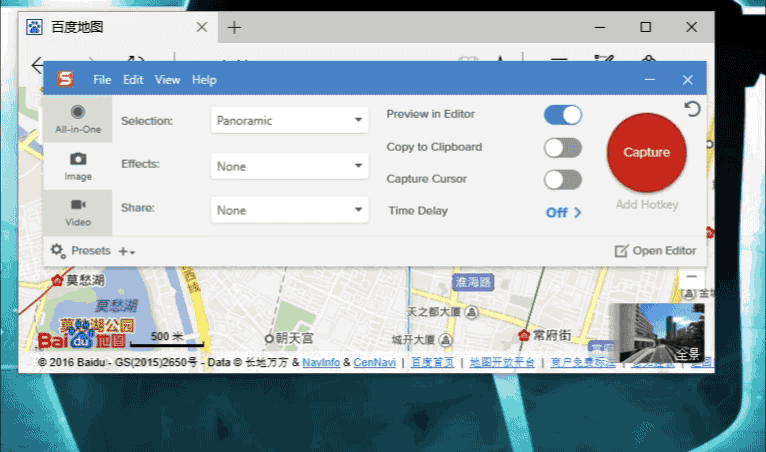Close the Snagit capture window
The width and height of the screenshot is (766, 452).
[x=687, y=80]
